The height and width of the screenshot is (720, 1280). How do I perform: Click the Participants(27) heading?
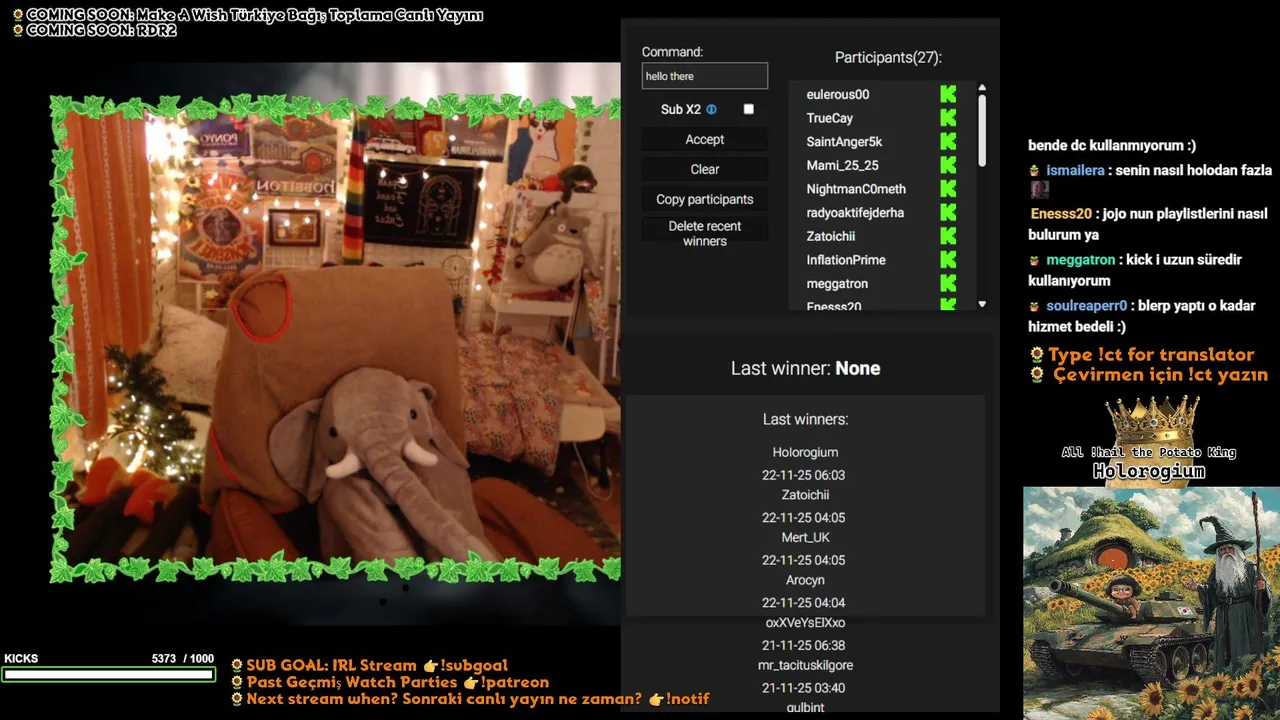(888, 58)
